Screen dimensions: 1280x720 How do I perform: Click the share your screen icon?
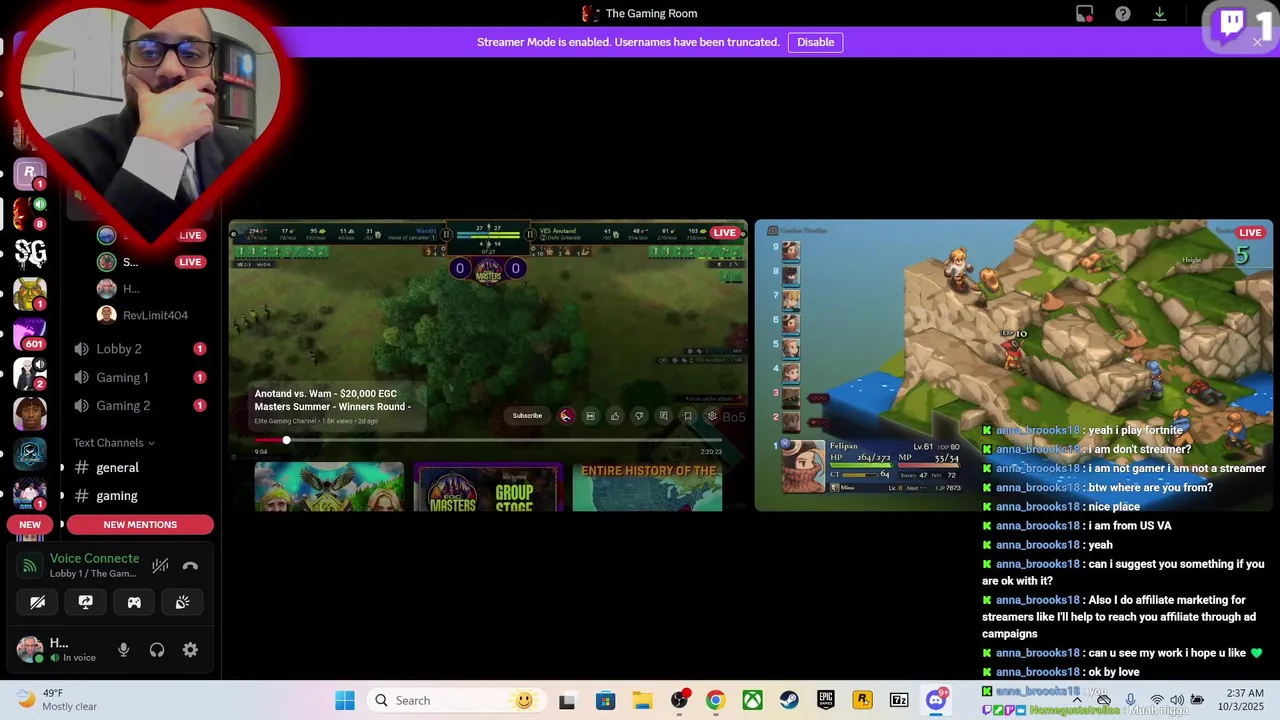[x=86, y=602]
